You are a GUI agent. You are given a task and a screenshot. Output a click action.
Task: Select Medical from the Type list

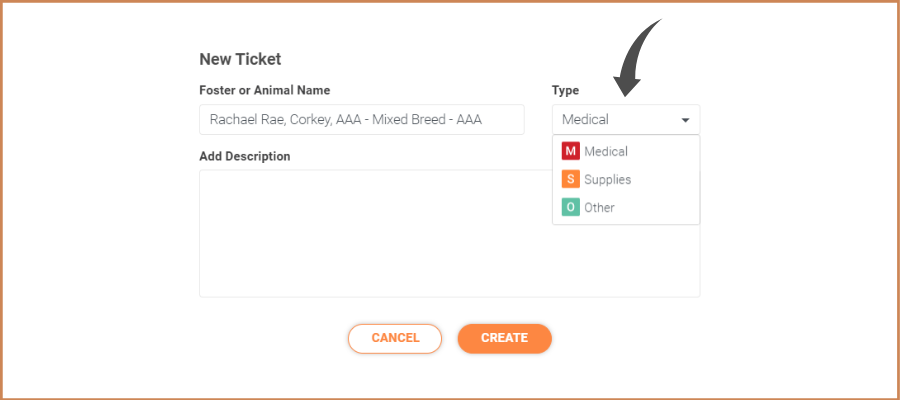(626, 152)
